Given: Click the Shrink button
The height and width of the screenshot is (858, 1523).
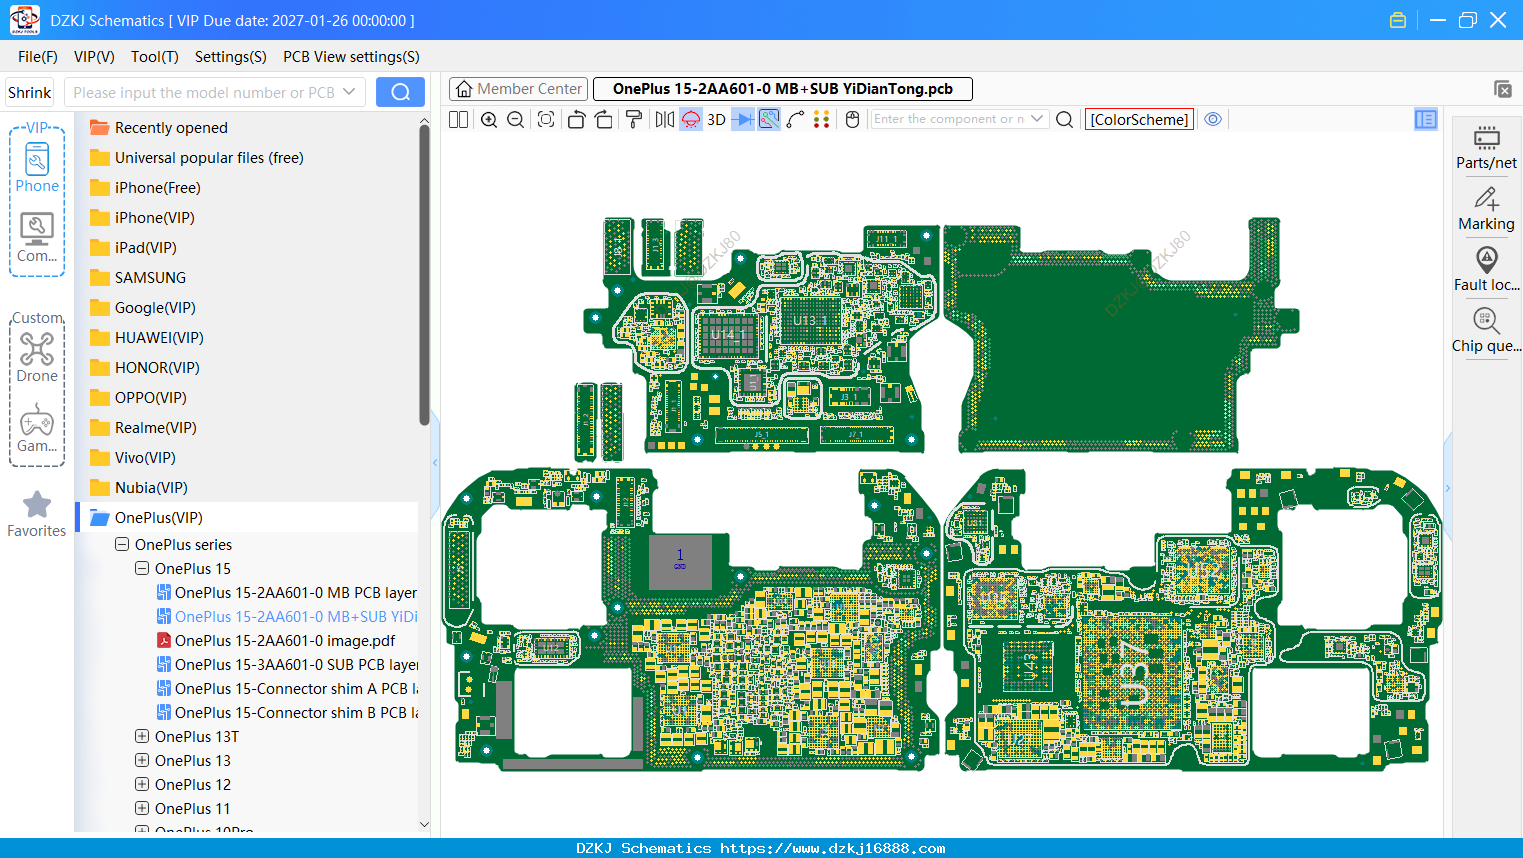Looking at the screenshot, I should point(30,92).
